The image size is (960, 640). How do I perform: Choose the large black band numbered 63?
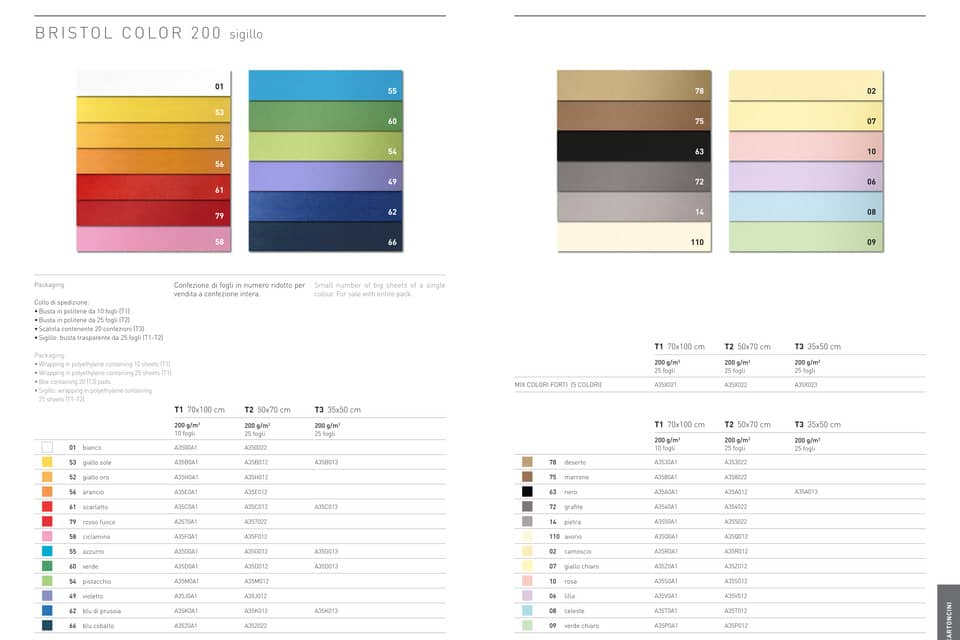[x=634, y=146]
